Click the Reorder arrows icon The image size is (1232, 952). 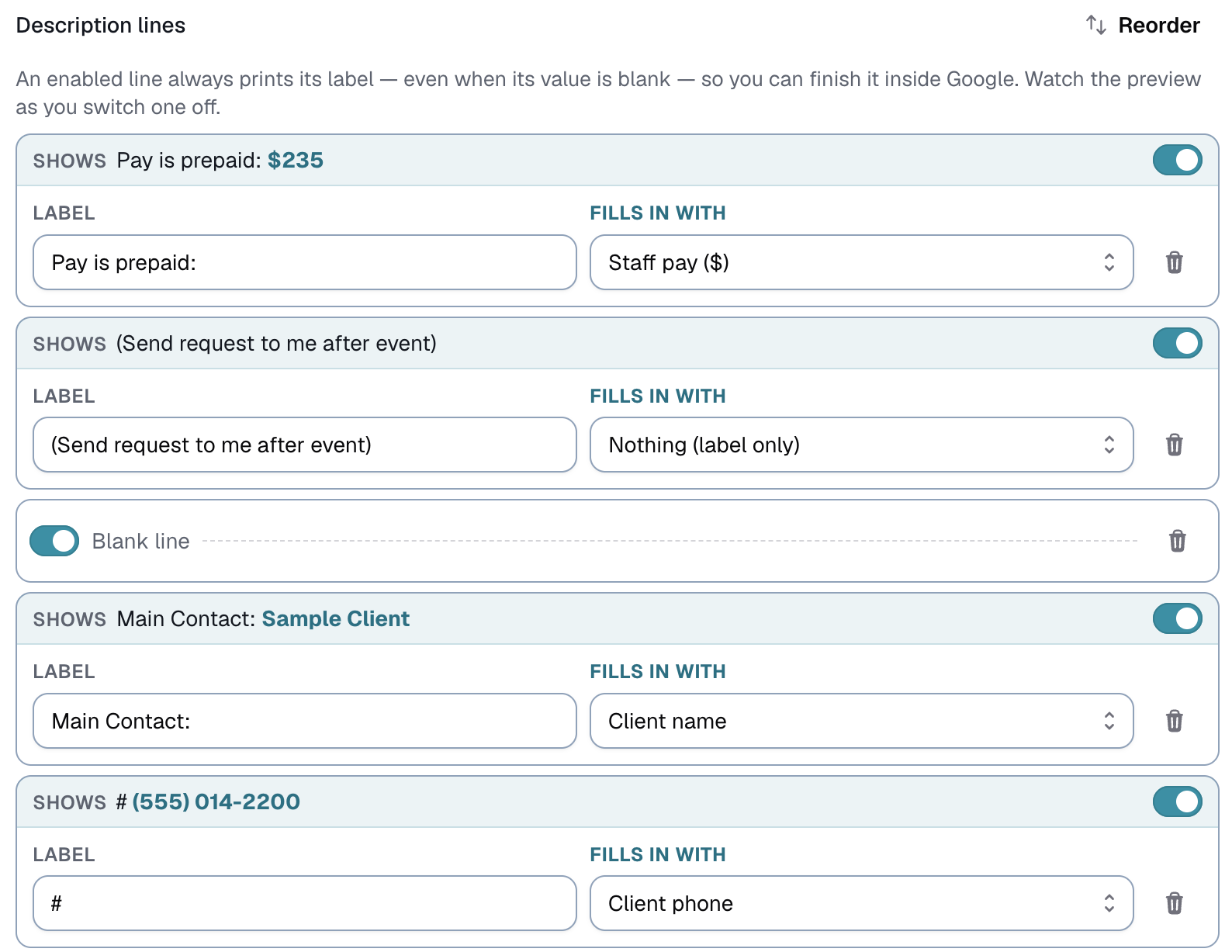1096,26
